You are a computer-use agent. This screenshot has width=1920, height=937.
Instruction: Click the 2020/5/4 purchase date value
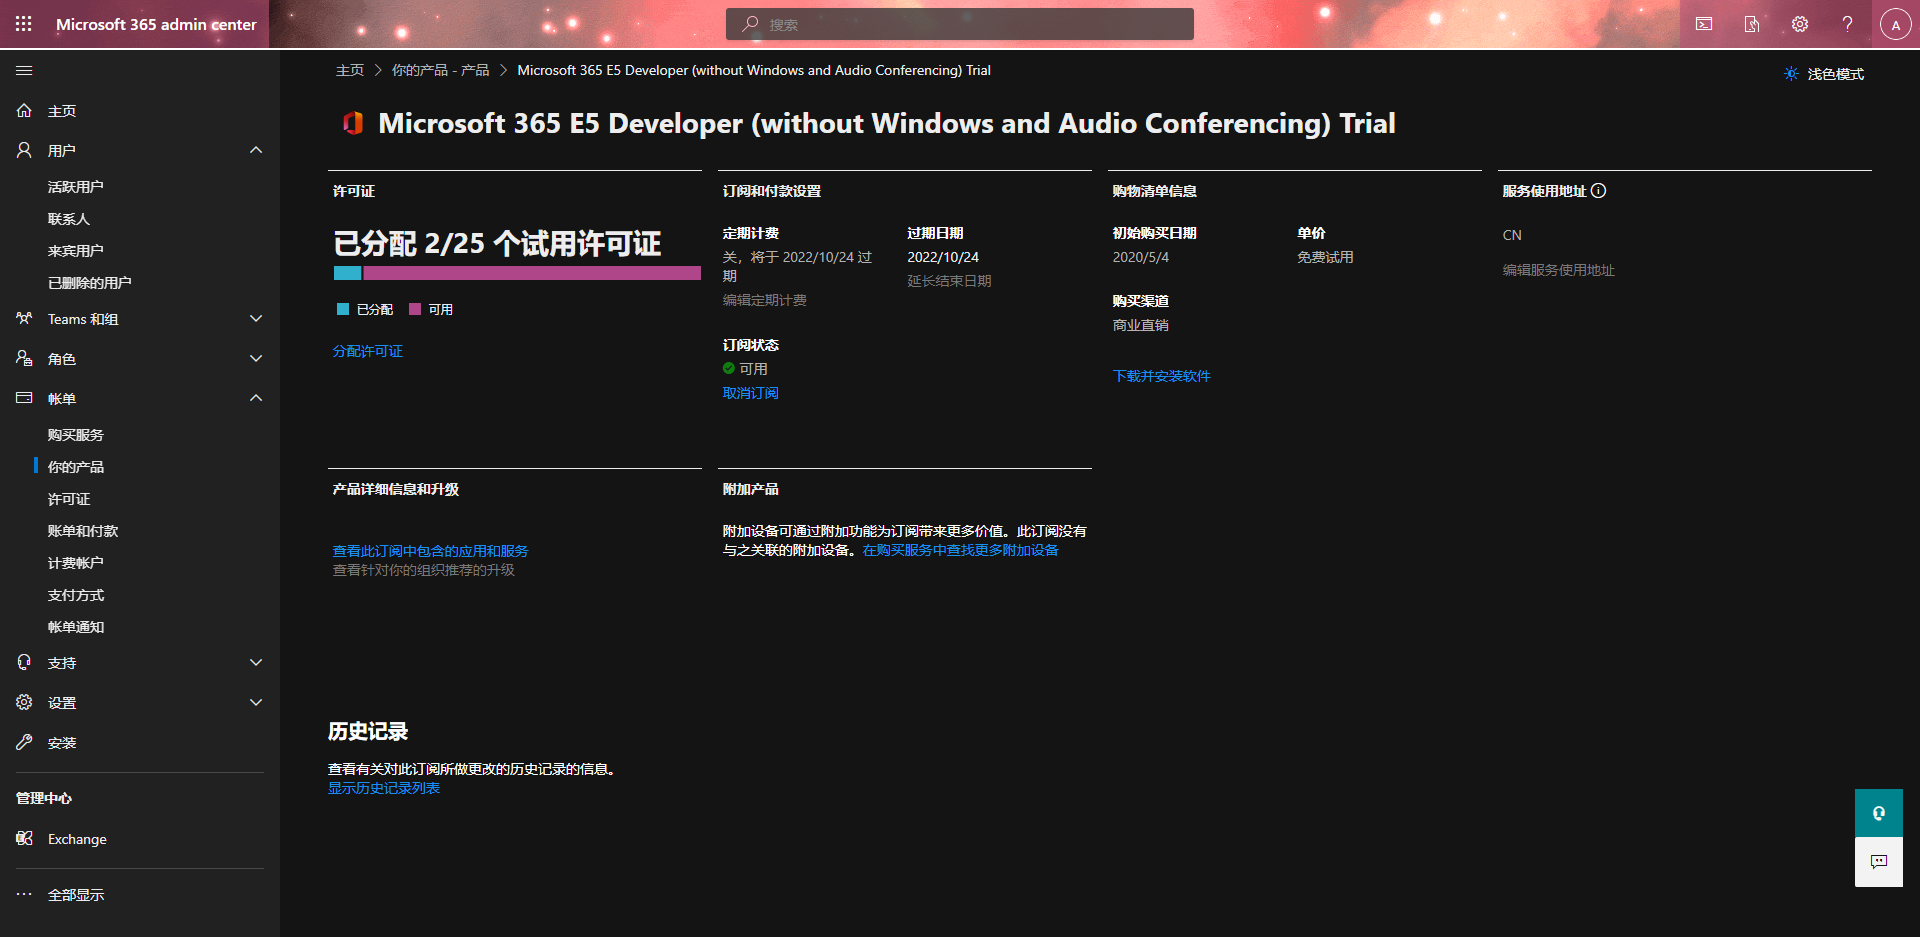pos(1141,257)
